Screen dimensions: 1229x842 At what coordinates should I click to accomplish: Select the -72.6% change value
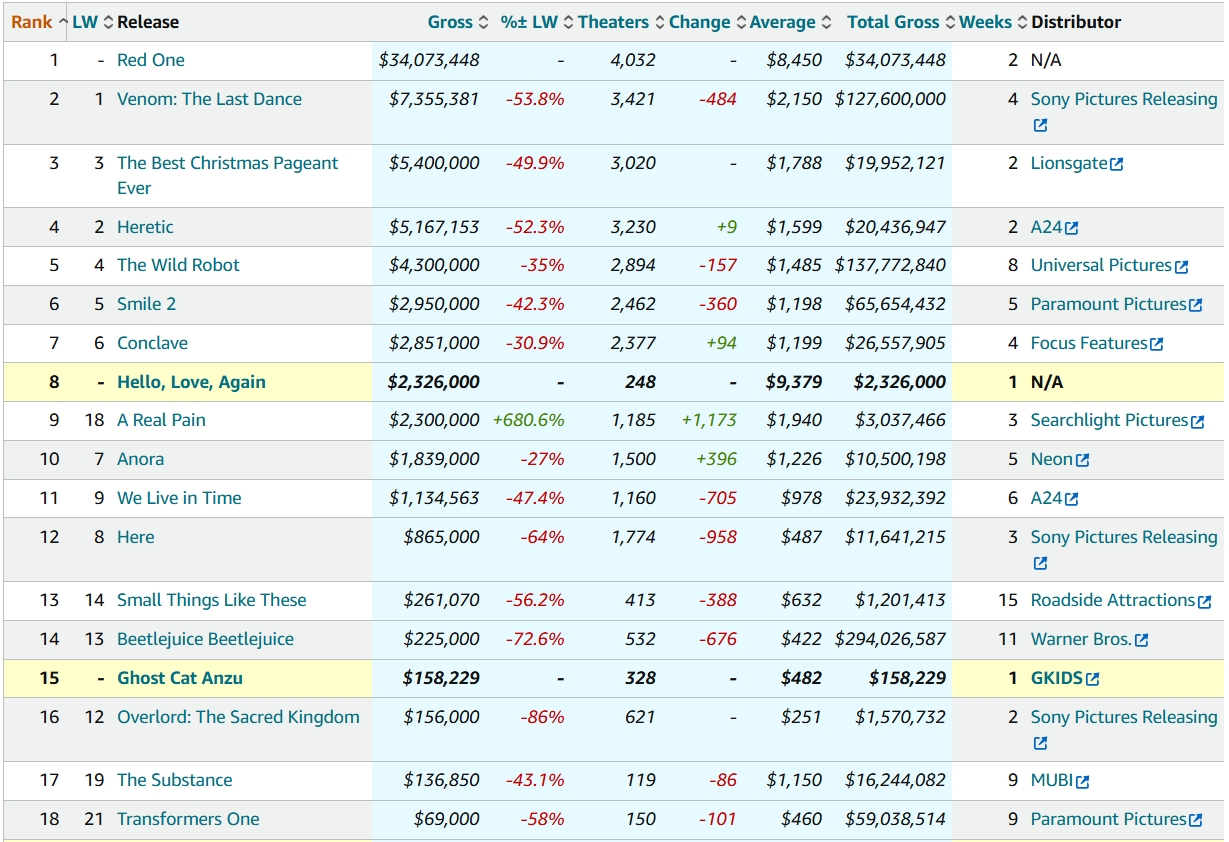[535, 639]
